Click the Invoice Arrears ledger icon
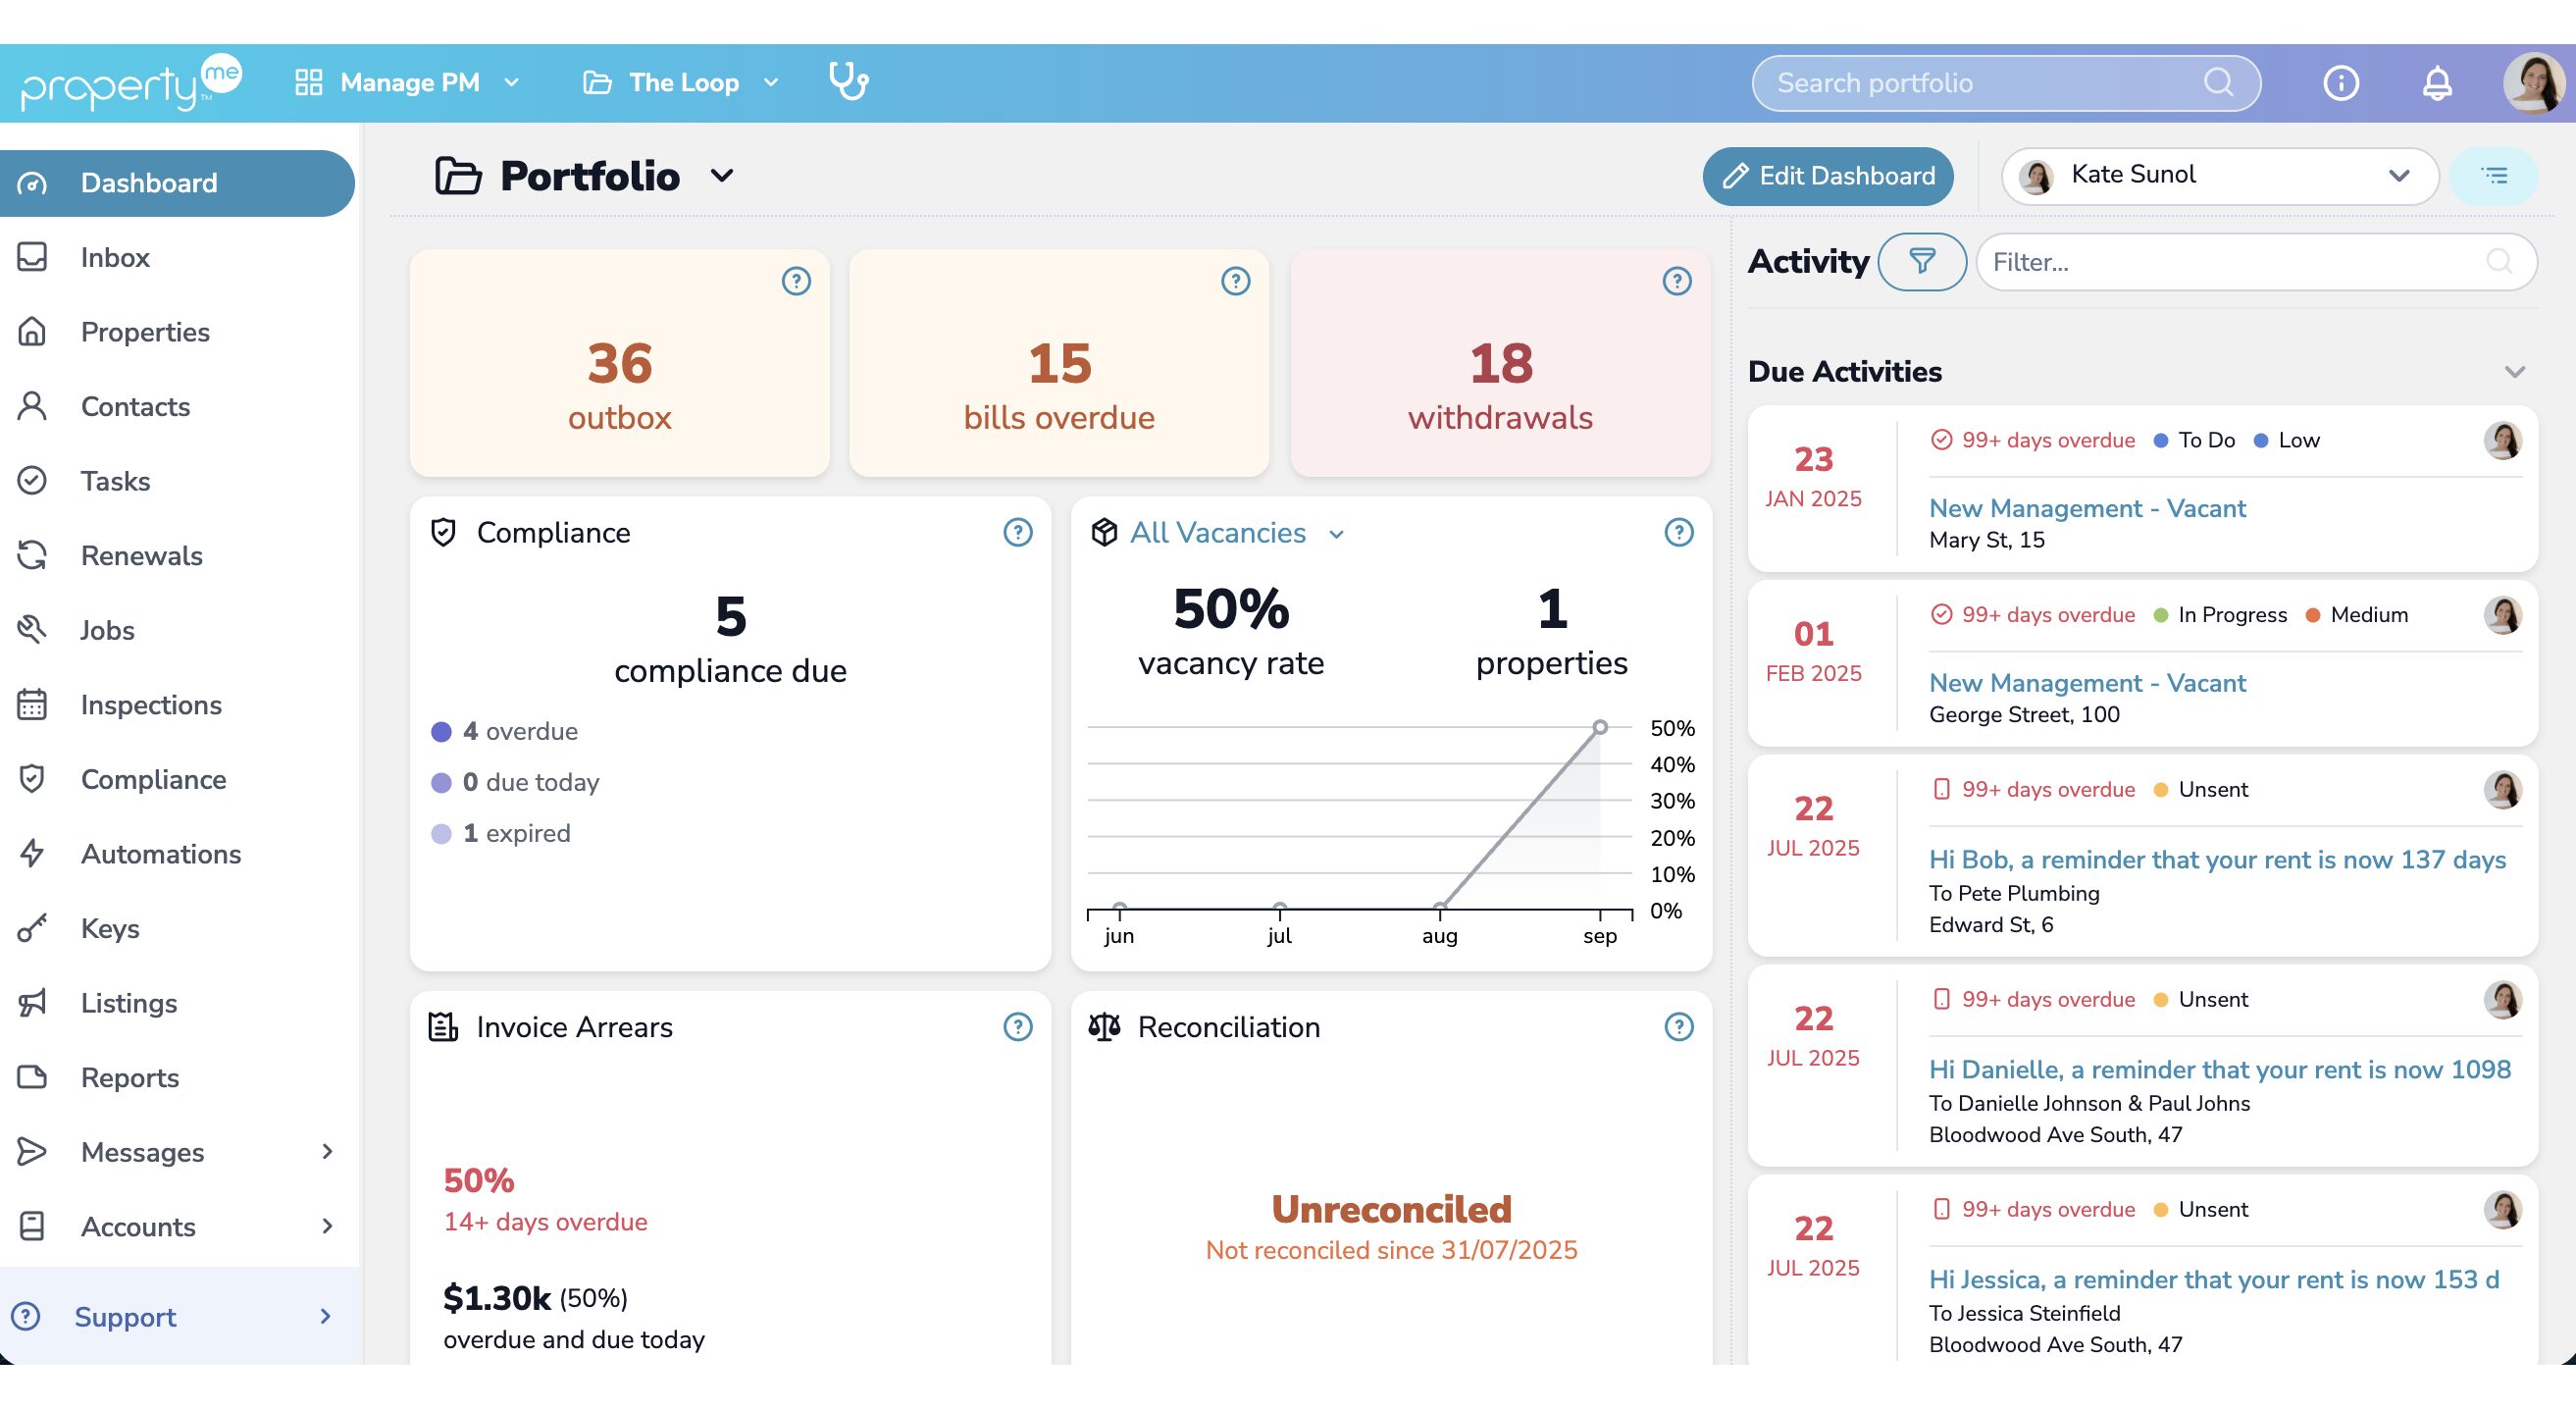The height and width of the screenshot is (1410, 2576). point(443,1026)
